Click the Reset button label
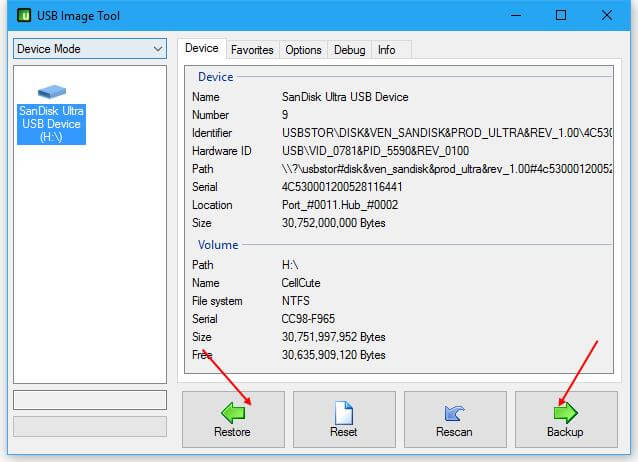 (x=343, y=432)
